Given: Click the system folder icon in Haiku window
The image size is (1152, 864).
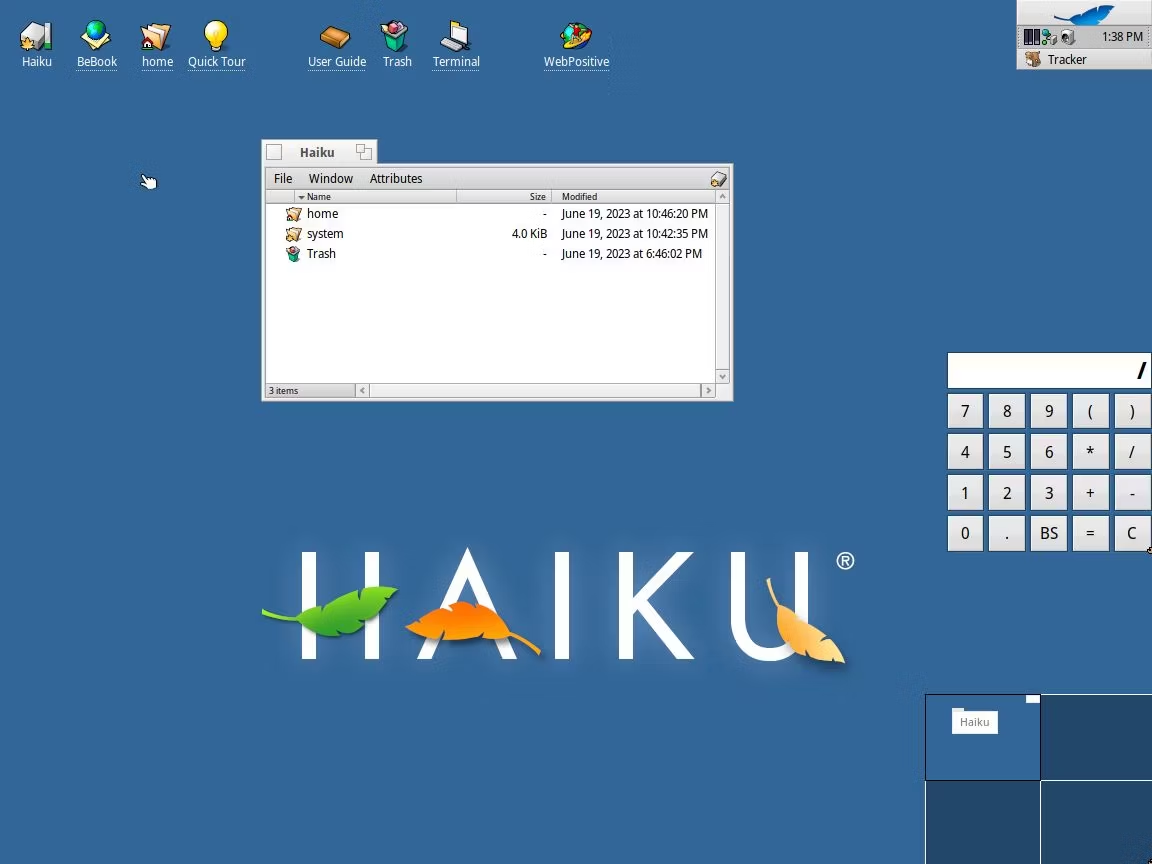Looking at the screenshot, I should coord(294,234).
